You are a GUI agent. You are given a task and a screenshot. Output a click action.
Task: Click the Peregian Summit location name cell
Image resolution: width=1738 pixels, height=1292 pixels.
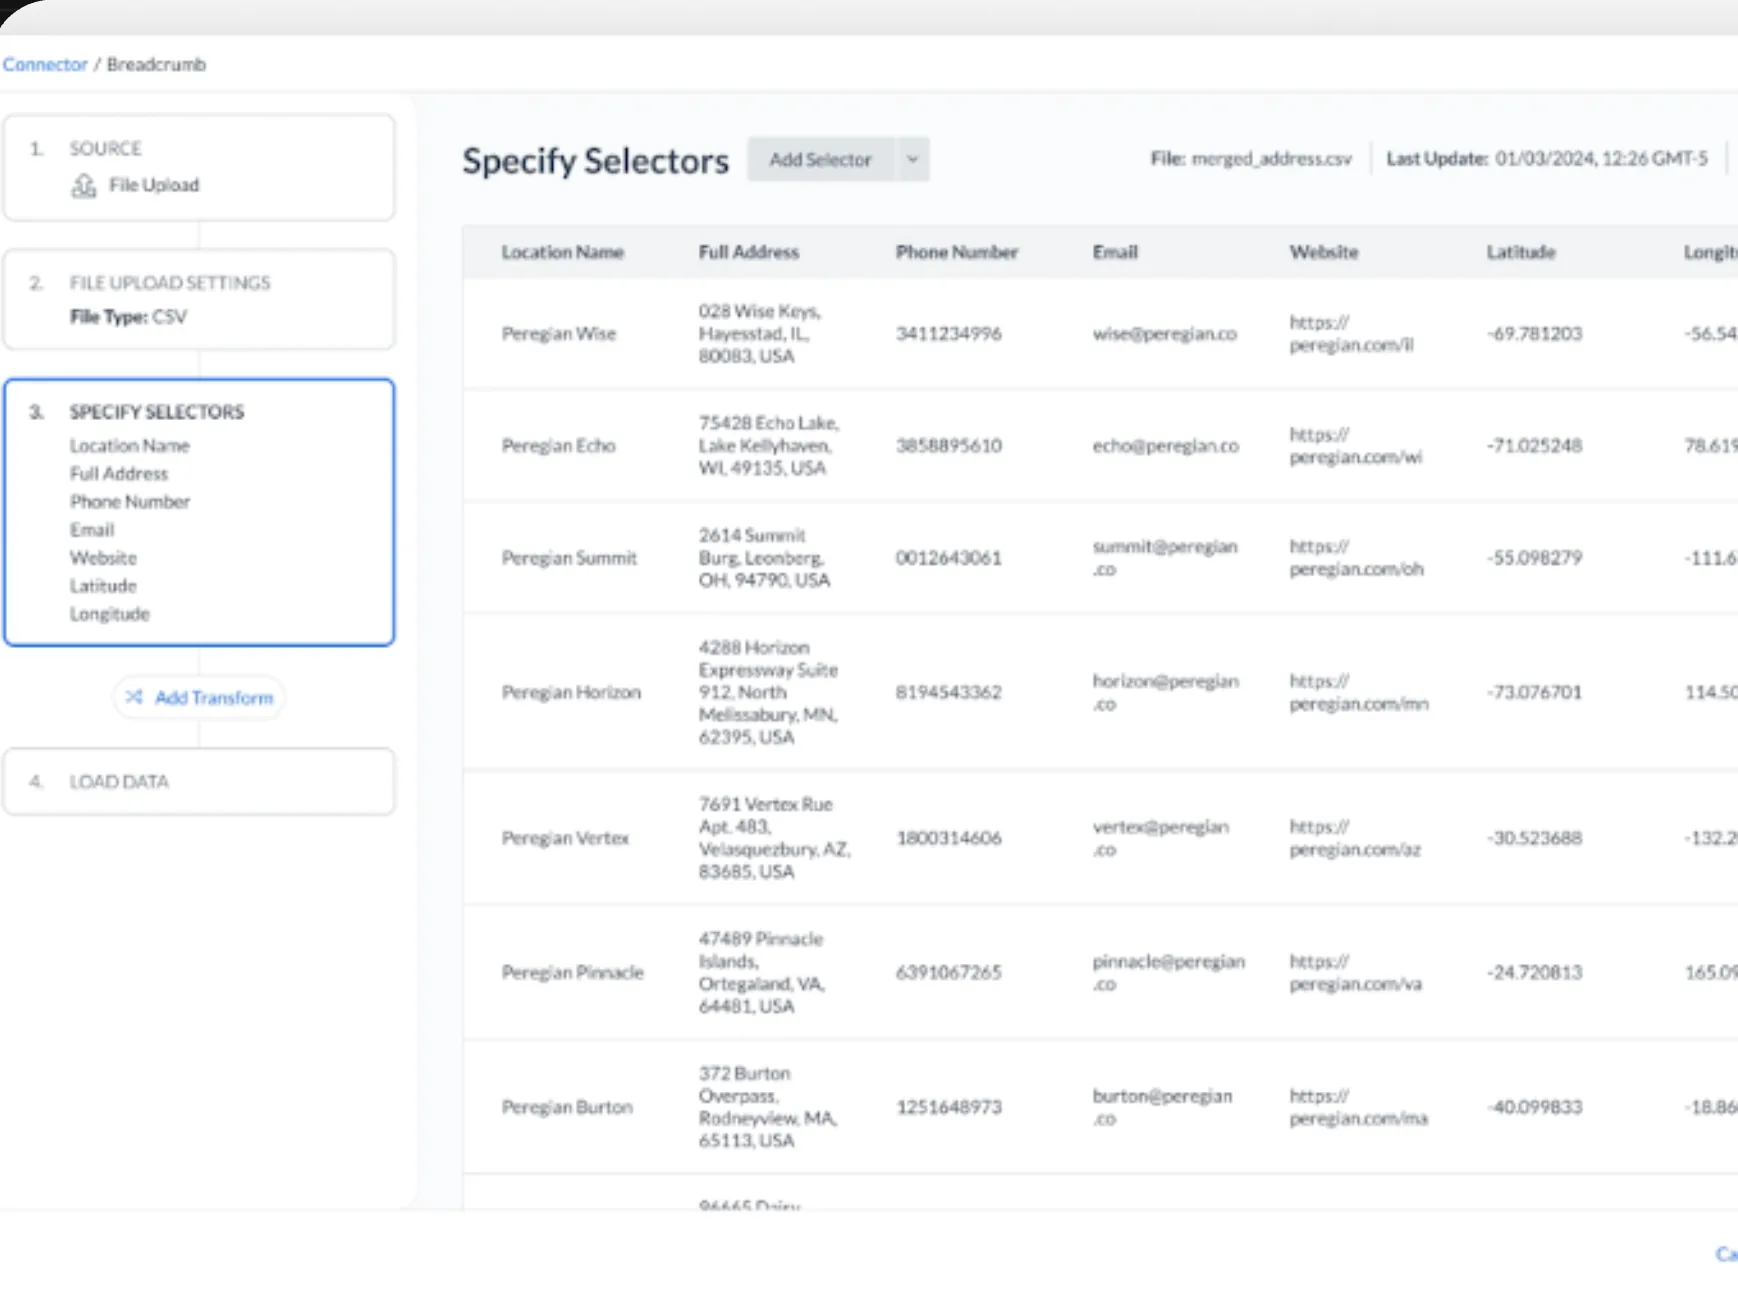[x=569, y=558]
